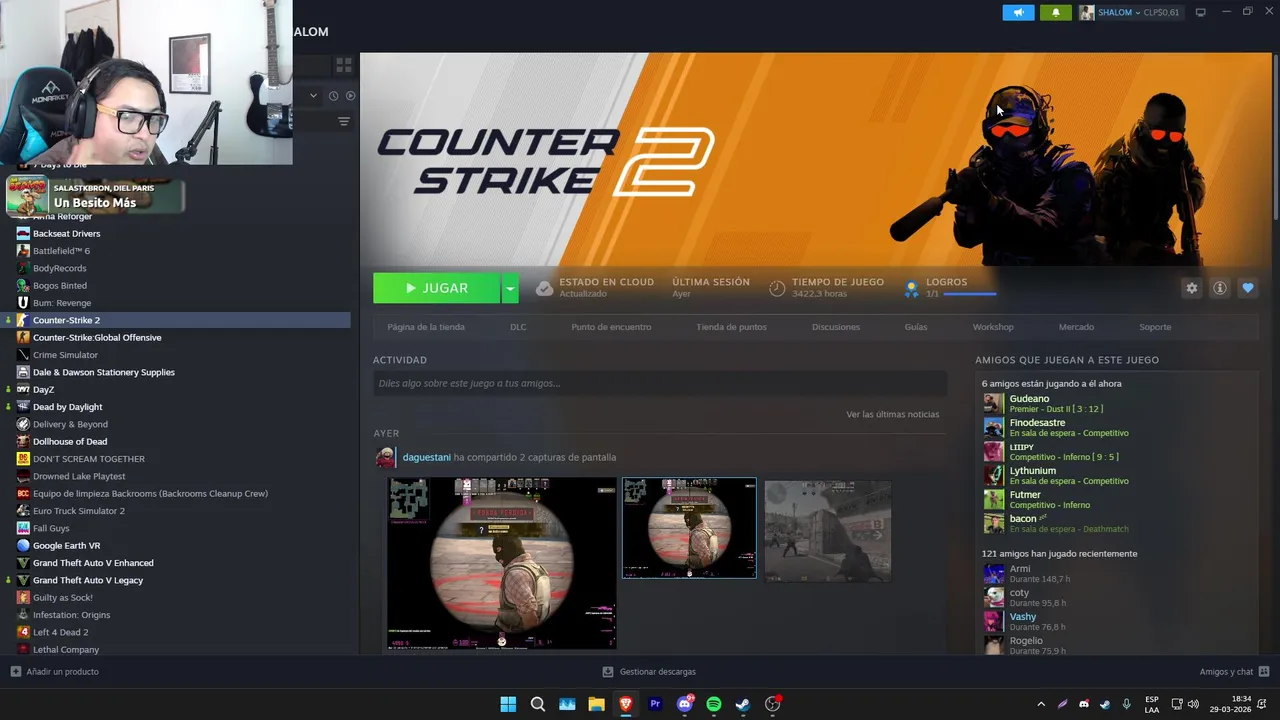The height and width of the screenshot is (720, 1280).
Task: Open the Discusiones tab
Action: coord(836,327)
